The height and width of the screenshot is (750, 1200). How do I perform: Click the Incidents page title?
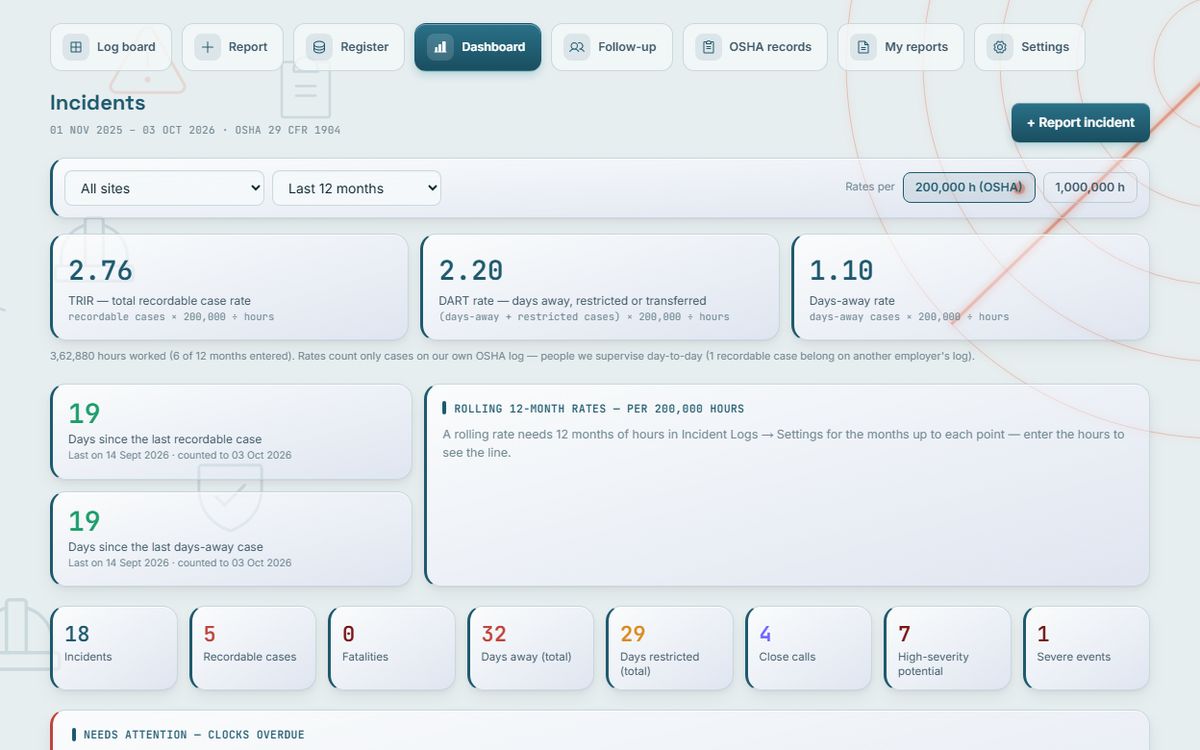point(98,103)
